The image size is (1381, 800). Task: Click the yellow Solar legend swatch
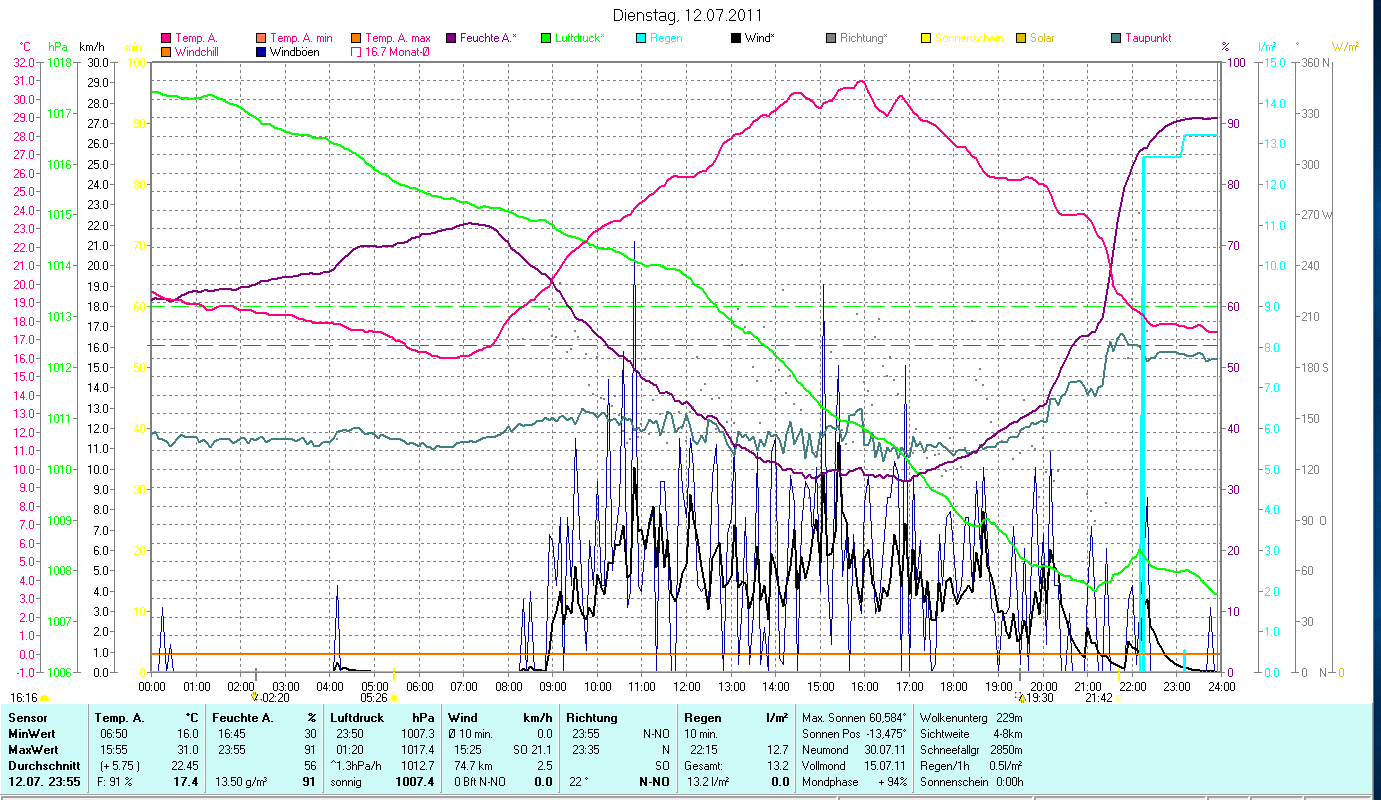click(1021, 38)
